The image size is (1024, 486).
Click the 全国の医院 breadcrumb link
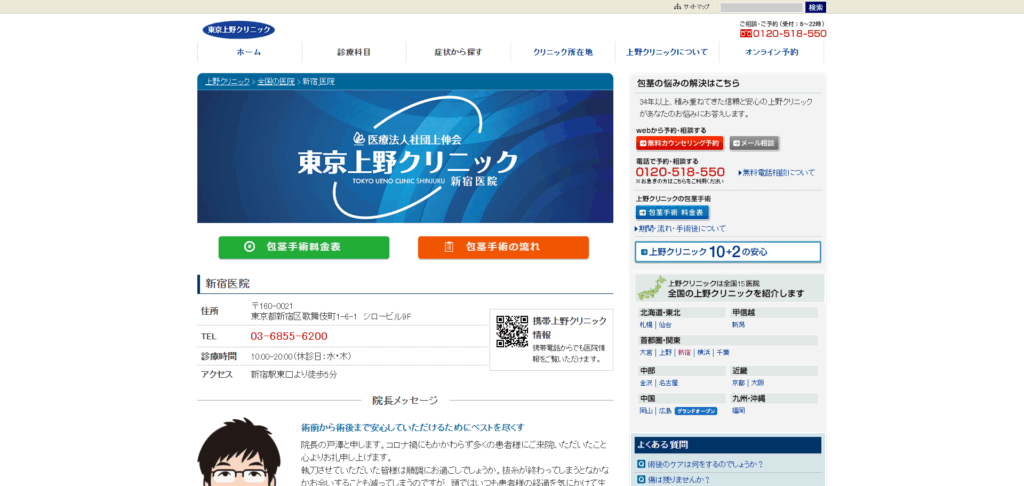click(x=276, y=82)
